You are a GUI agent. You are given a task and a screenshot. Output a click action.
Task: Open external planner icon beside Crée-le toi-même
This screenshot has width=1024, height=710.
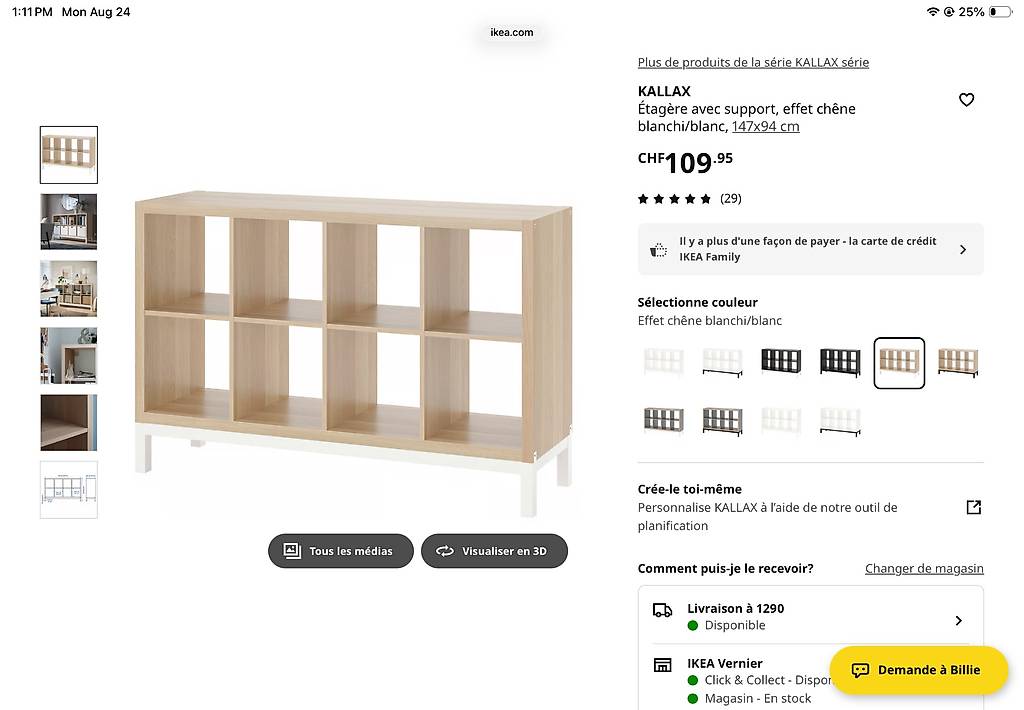coord(974,508)
